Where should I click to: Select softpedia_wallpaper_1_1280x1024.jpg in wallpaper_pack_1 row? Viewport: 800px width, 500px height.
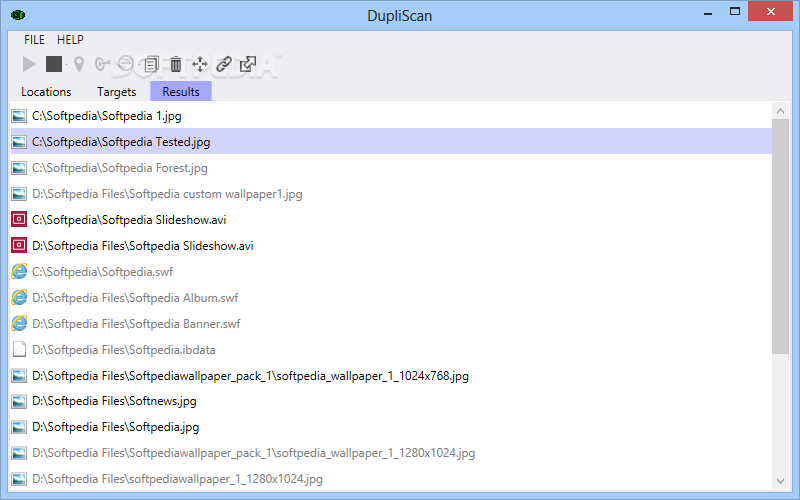pos(391,453)
